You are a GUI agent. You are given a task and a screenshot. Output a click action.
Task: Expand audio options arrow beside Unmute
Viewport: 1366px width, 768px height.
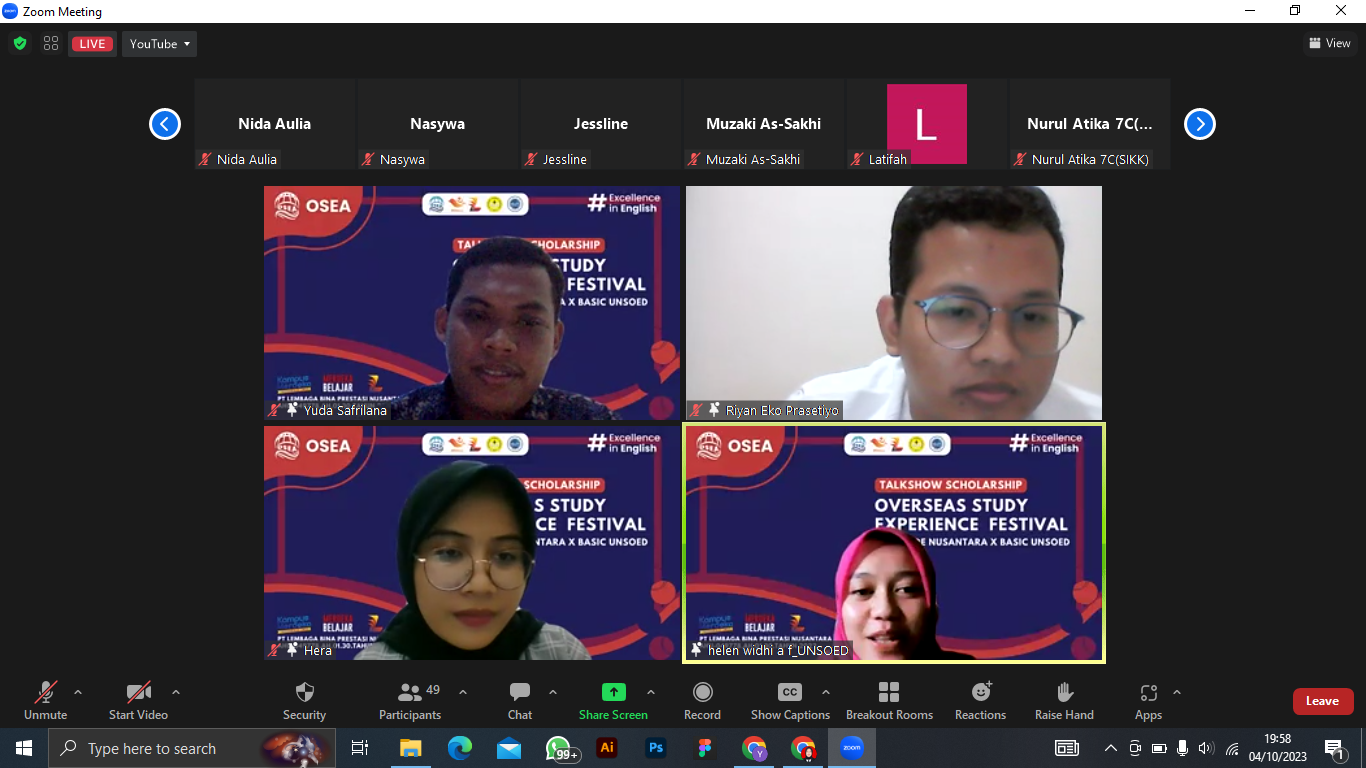78,692
